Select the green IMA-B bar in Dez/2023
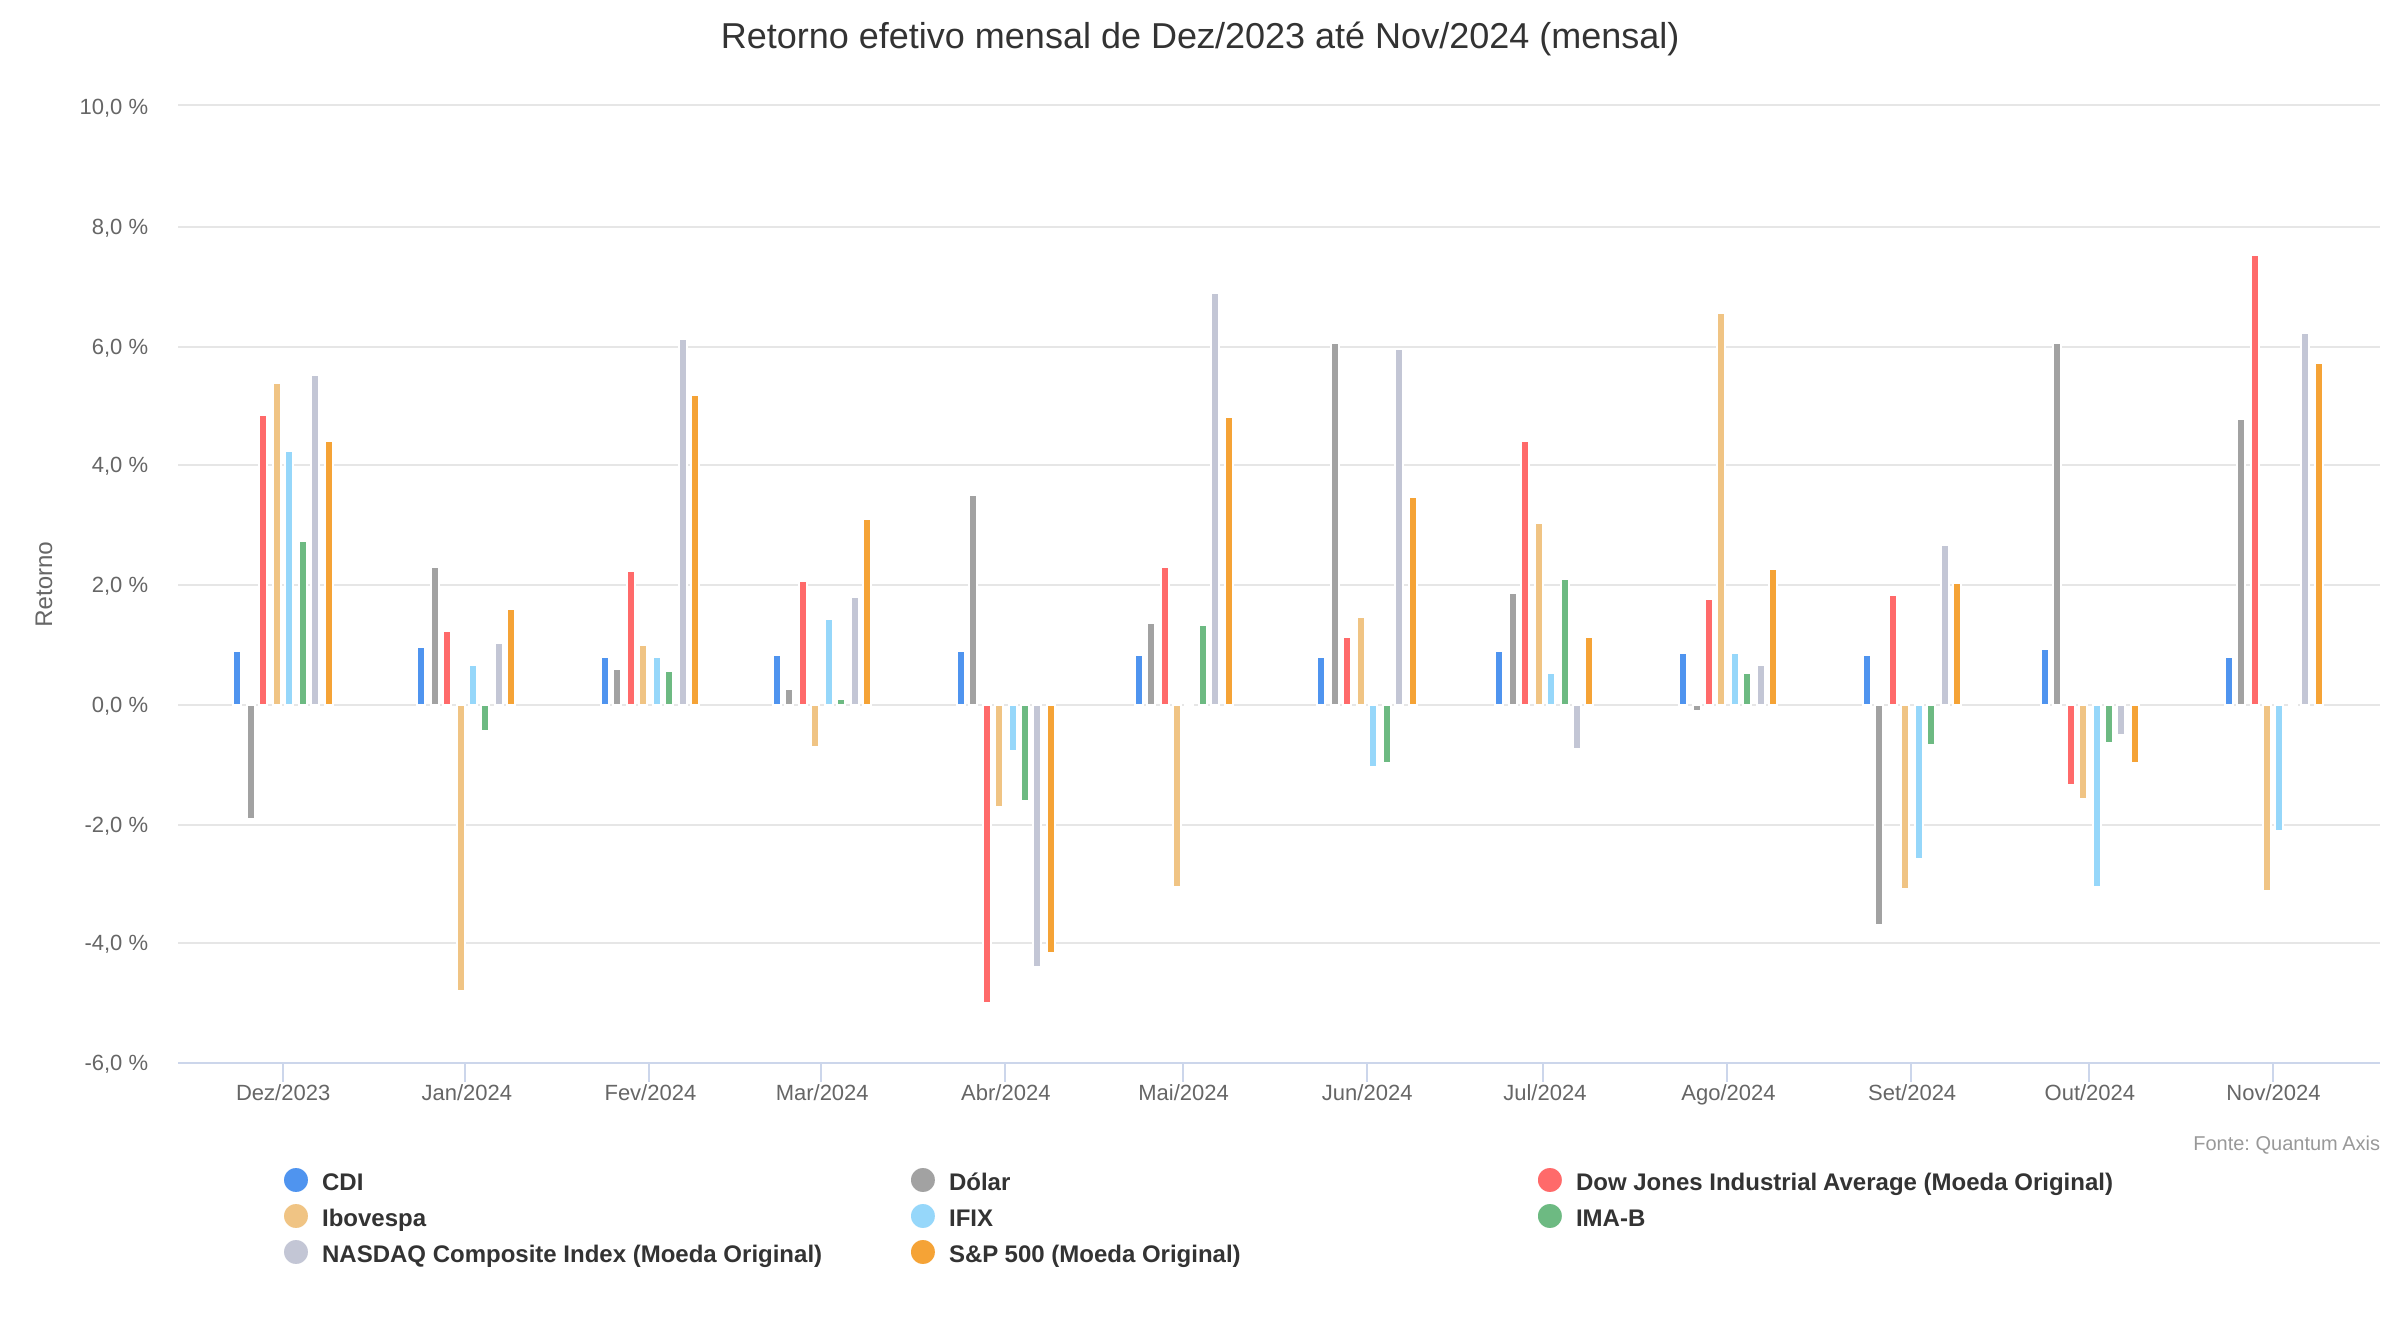The width and height of the screenshot is (2400, 1338). pyautogui.click(x=303, y=623)
